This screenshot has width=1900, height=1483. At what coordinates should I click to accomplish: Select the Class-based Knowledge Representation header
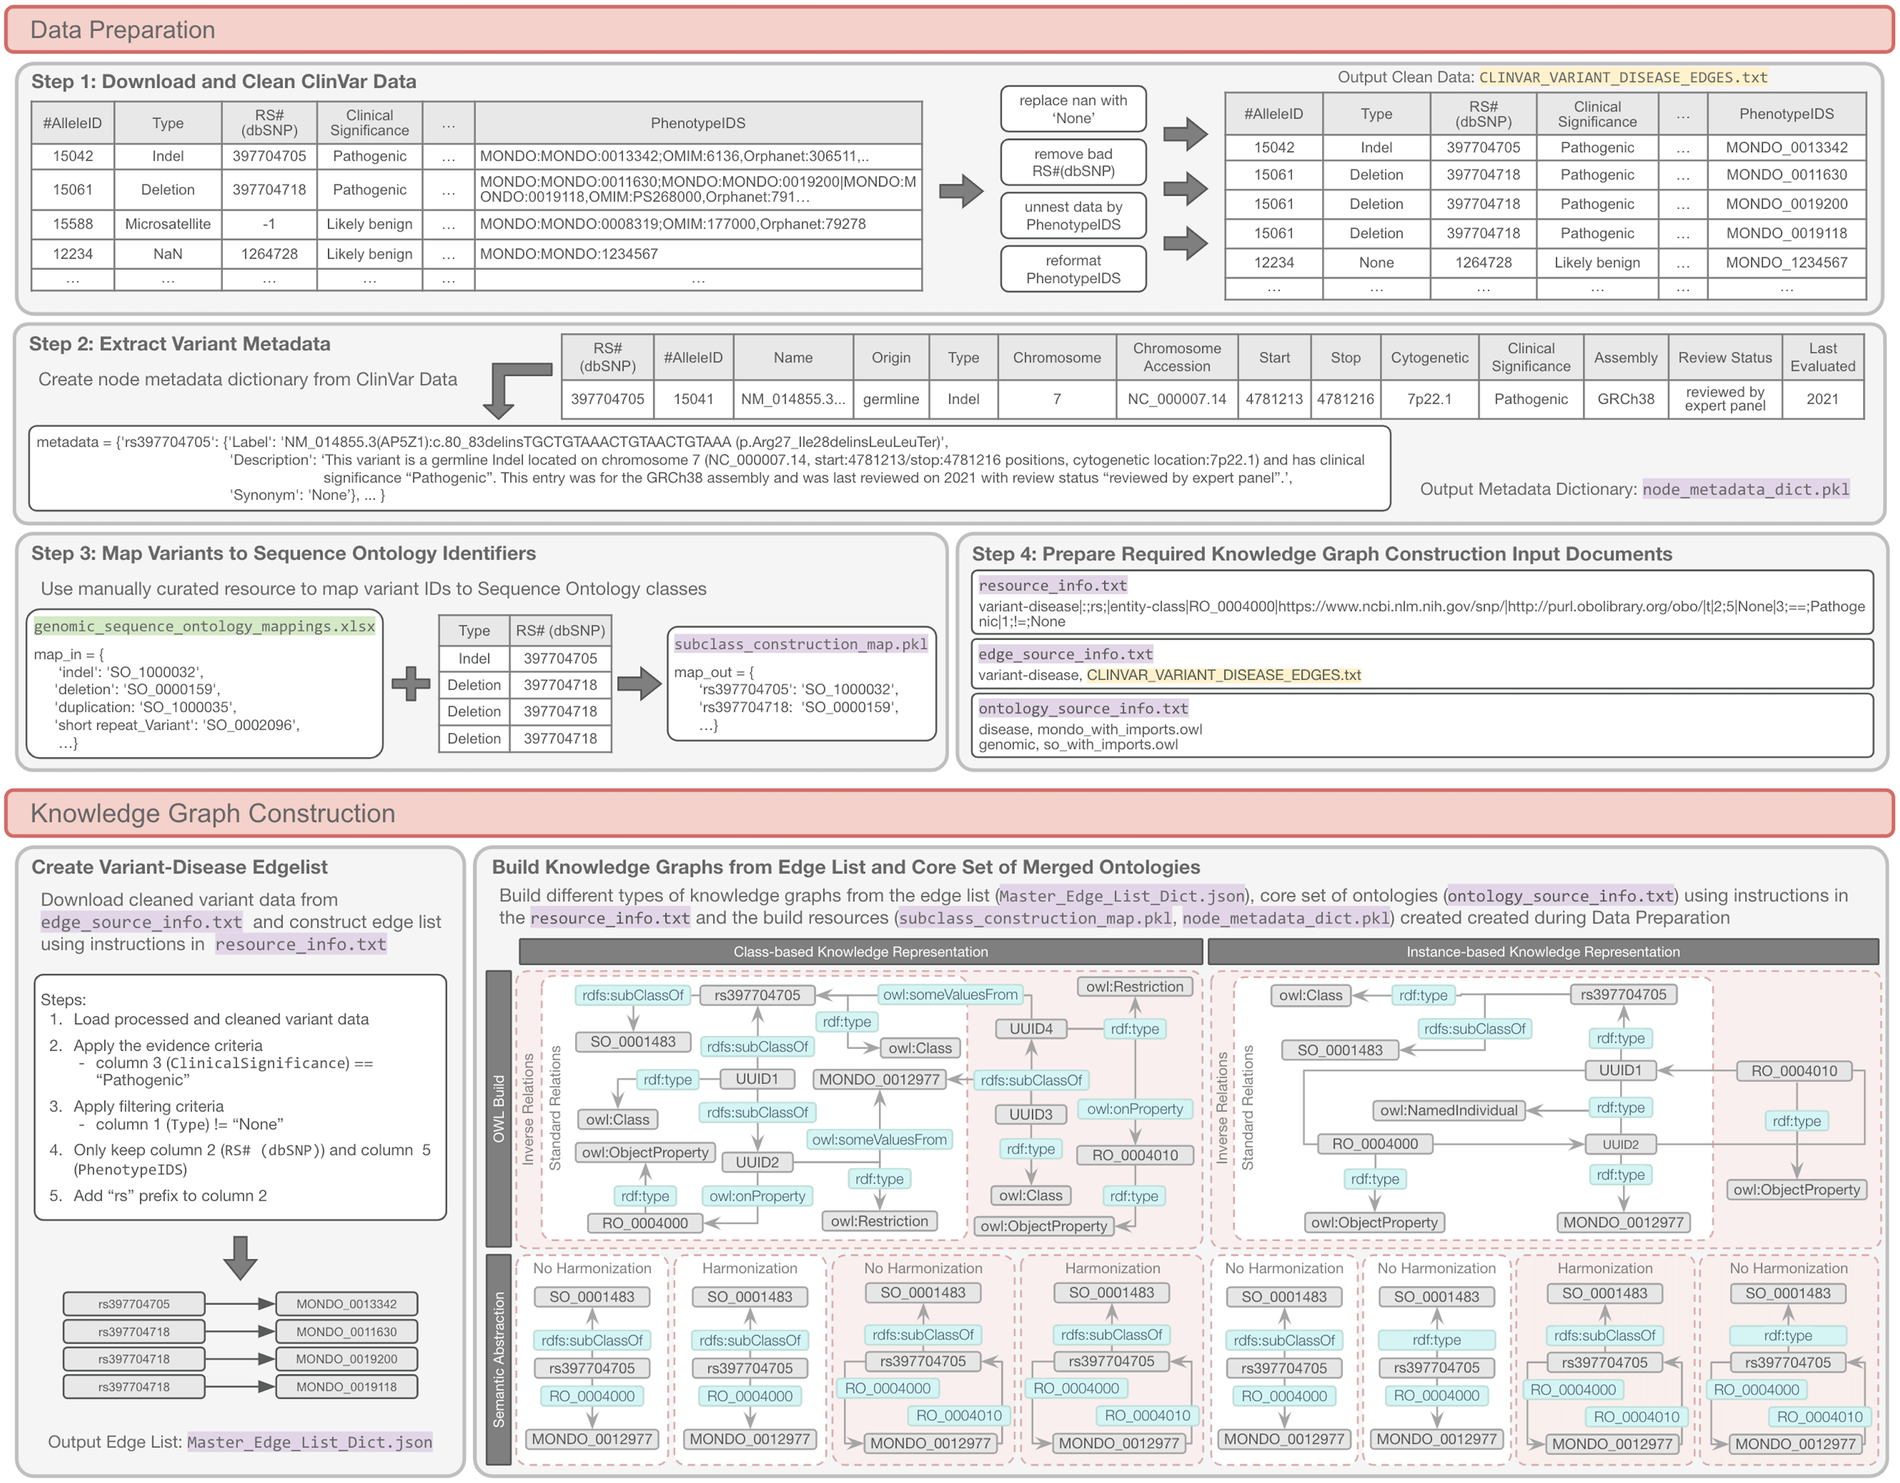[x=860, y=952]
